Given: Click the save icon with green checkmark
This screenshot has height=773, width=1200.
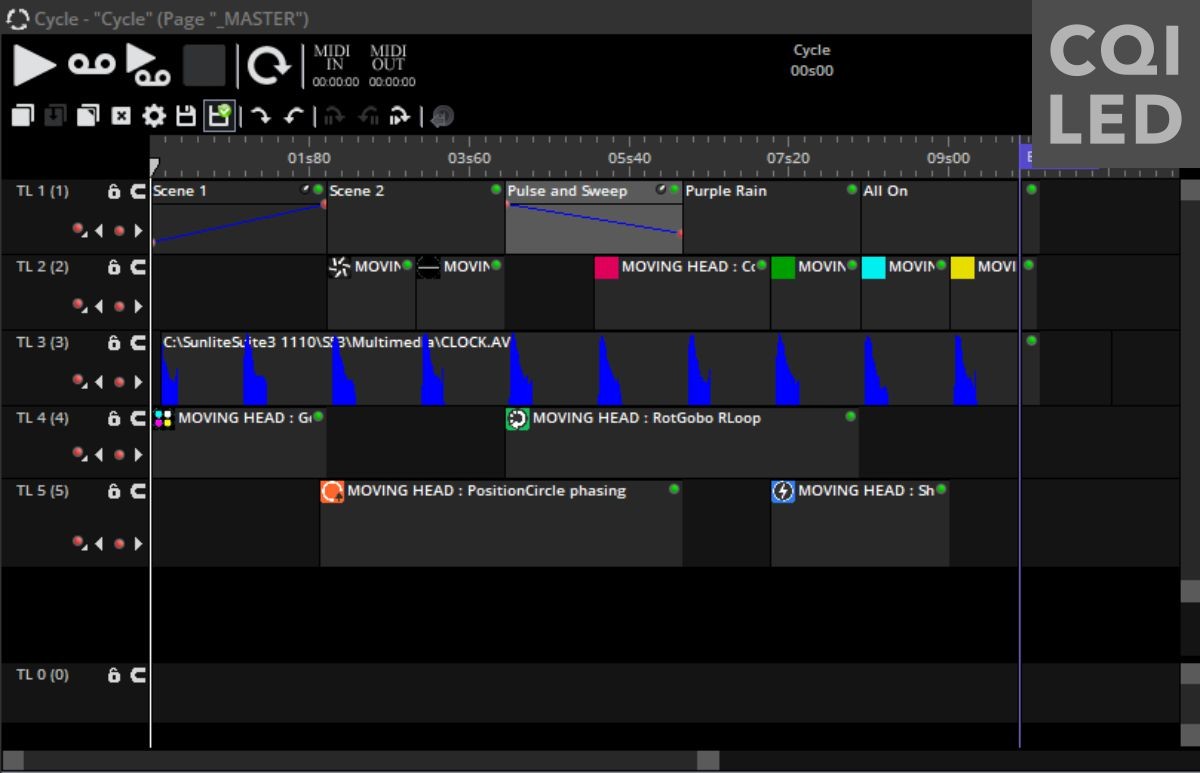Looking at the screenshot, I should pyautogui.click(x=219, y=116).
